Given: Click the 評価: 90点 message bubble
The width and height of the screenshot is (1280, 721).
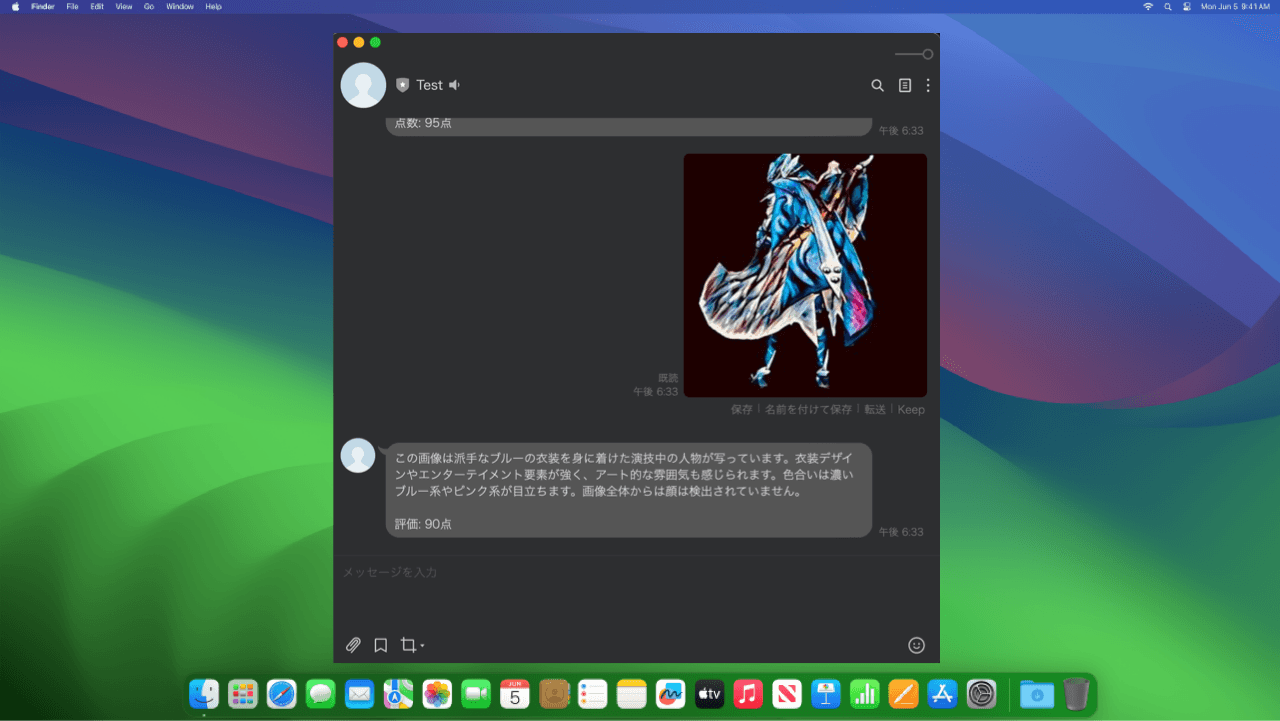Looking at the screenshot, I should pyautogui.click(x=629, y=490).
